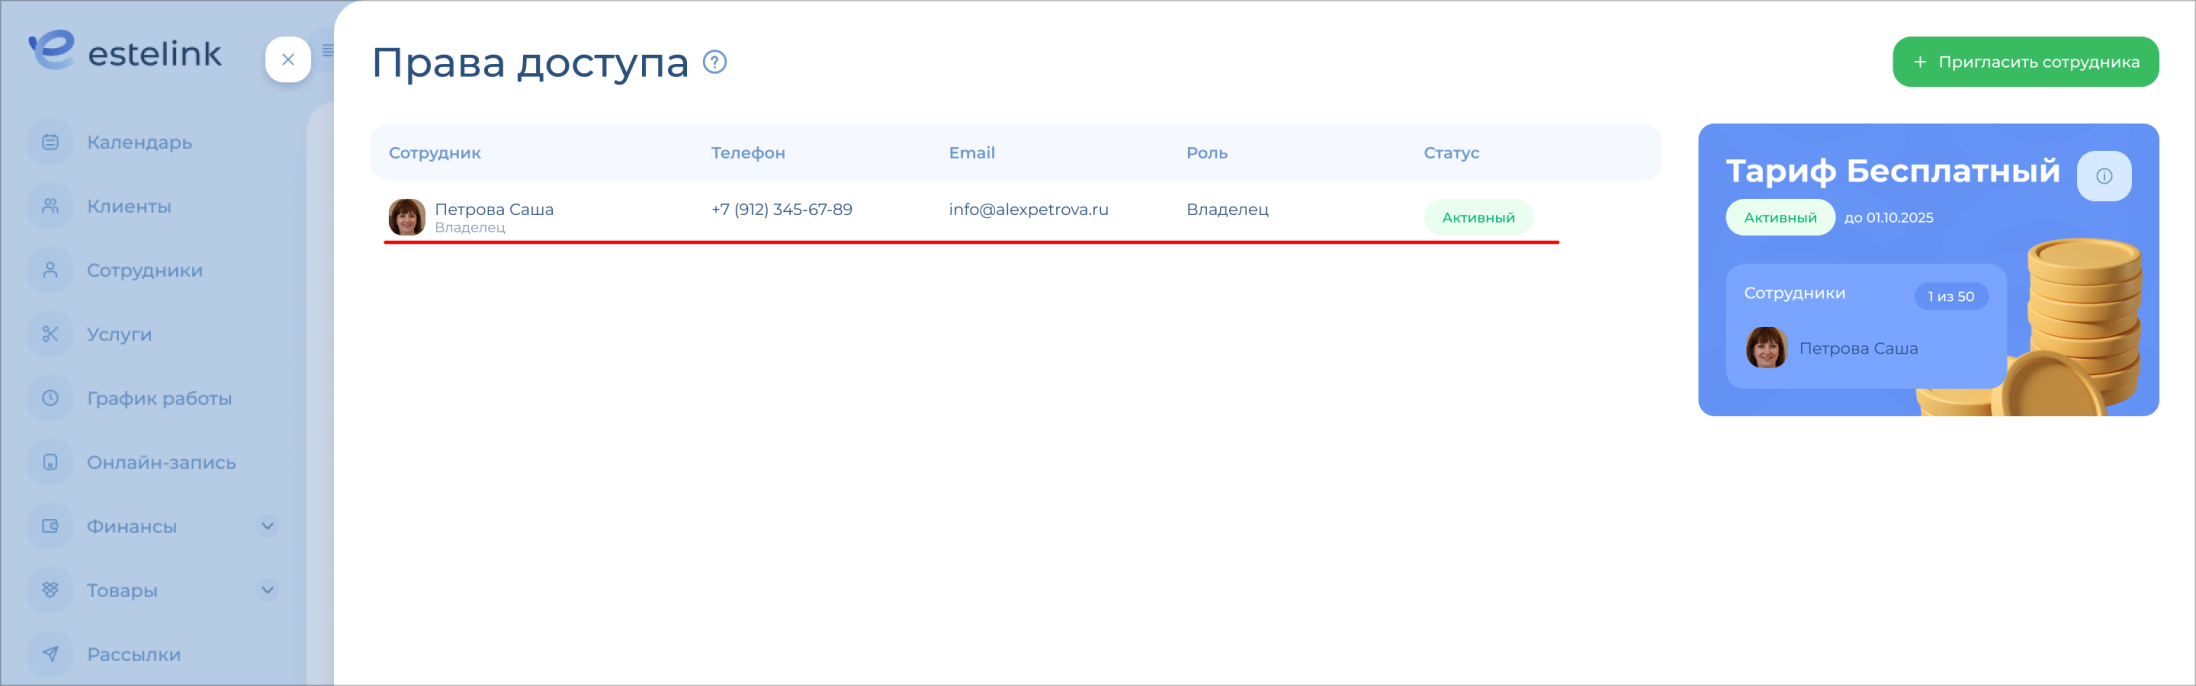Click the Клиенты people icon

click(x=50, y=206)
